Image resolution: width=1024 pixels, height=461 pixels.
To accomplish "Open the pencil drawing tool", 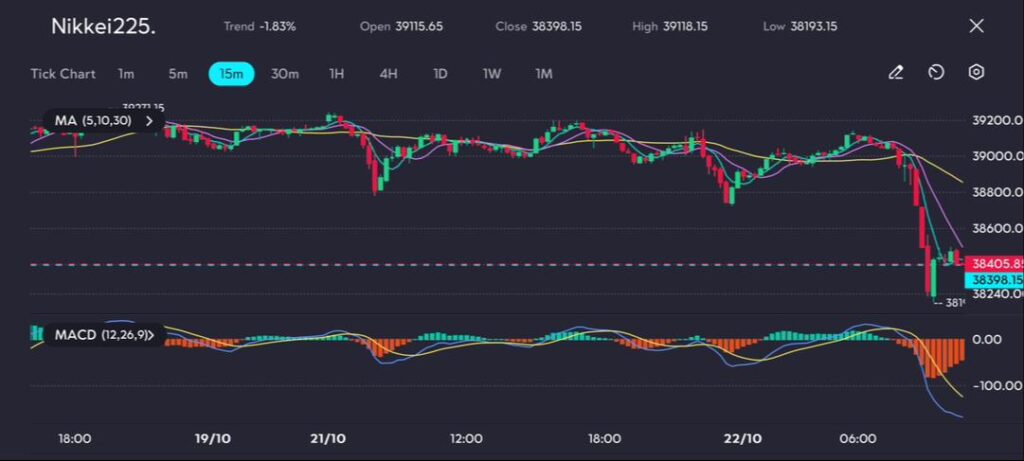I will pos(896,72).
